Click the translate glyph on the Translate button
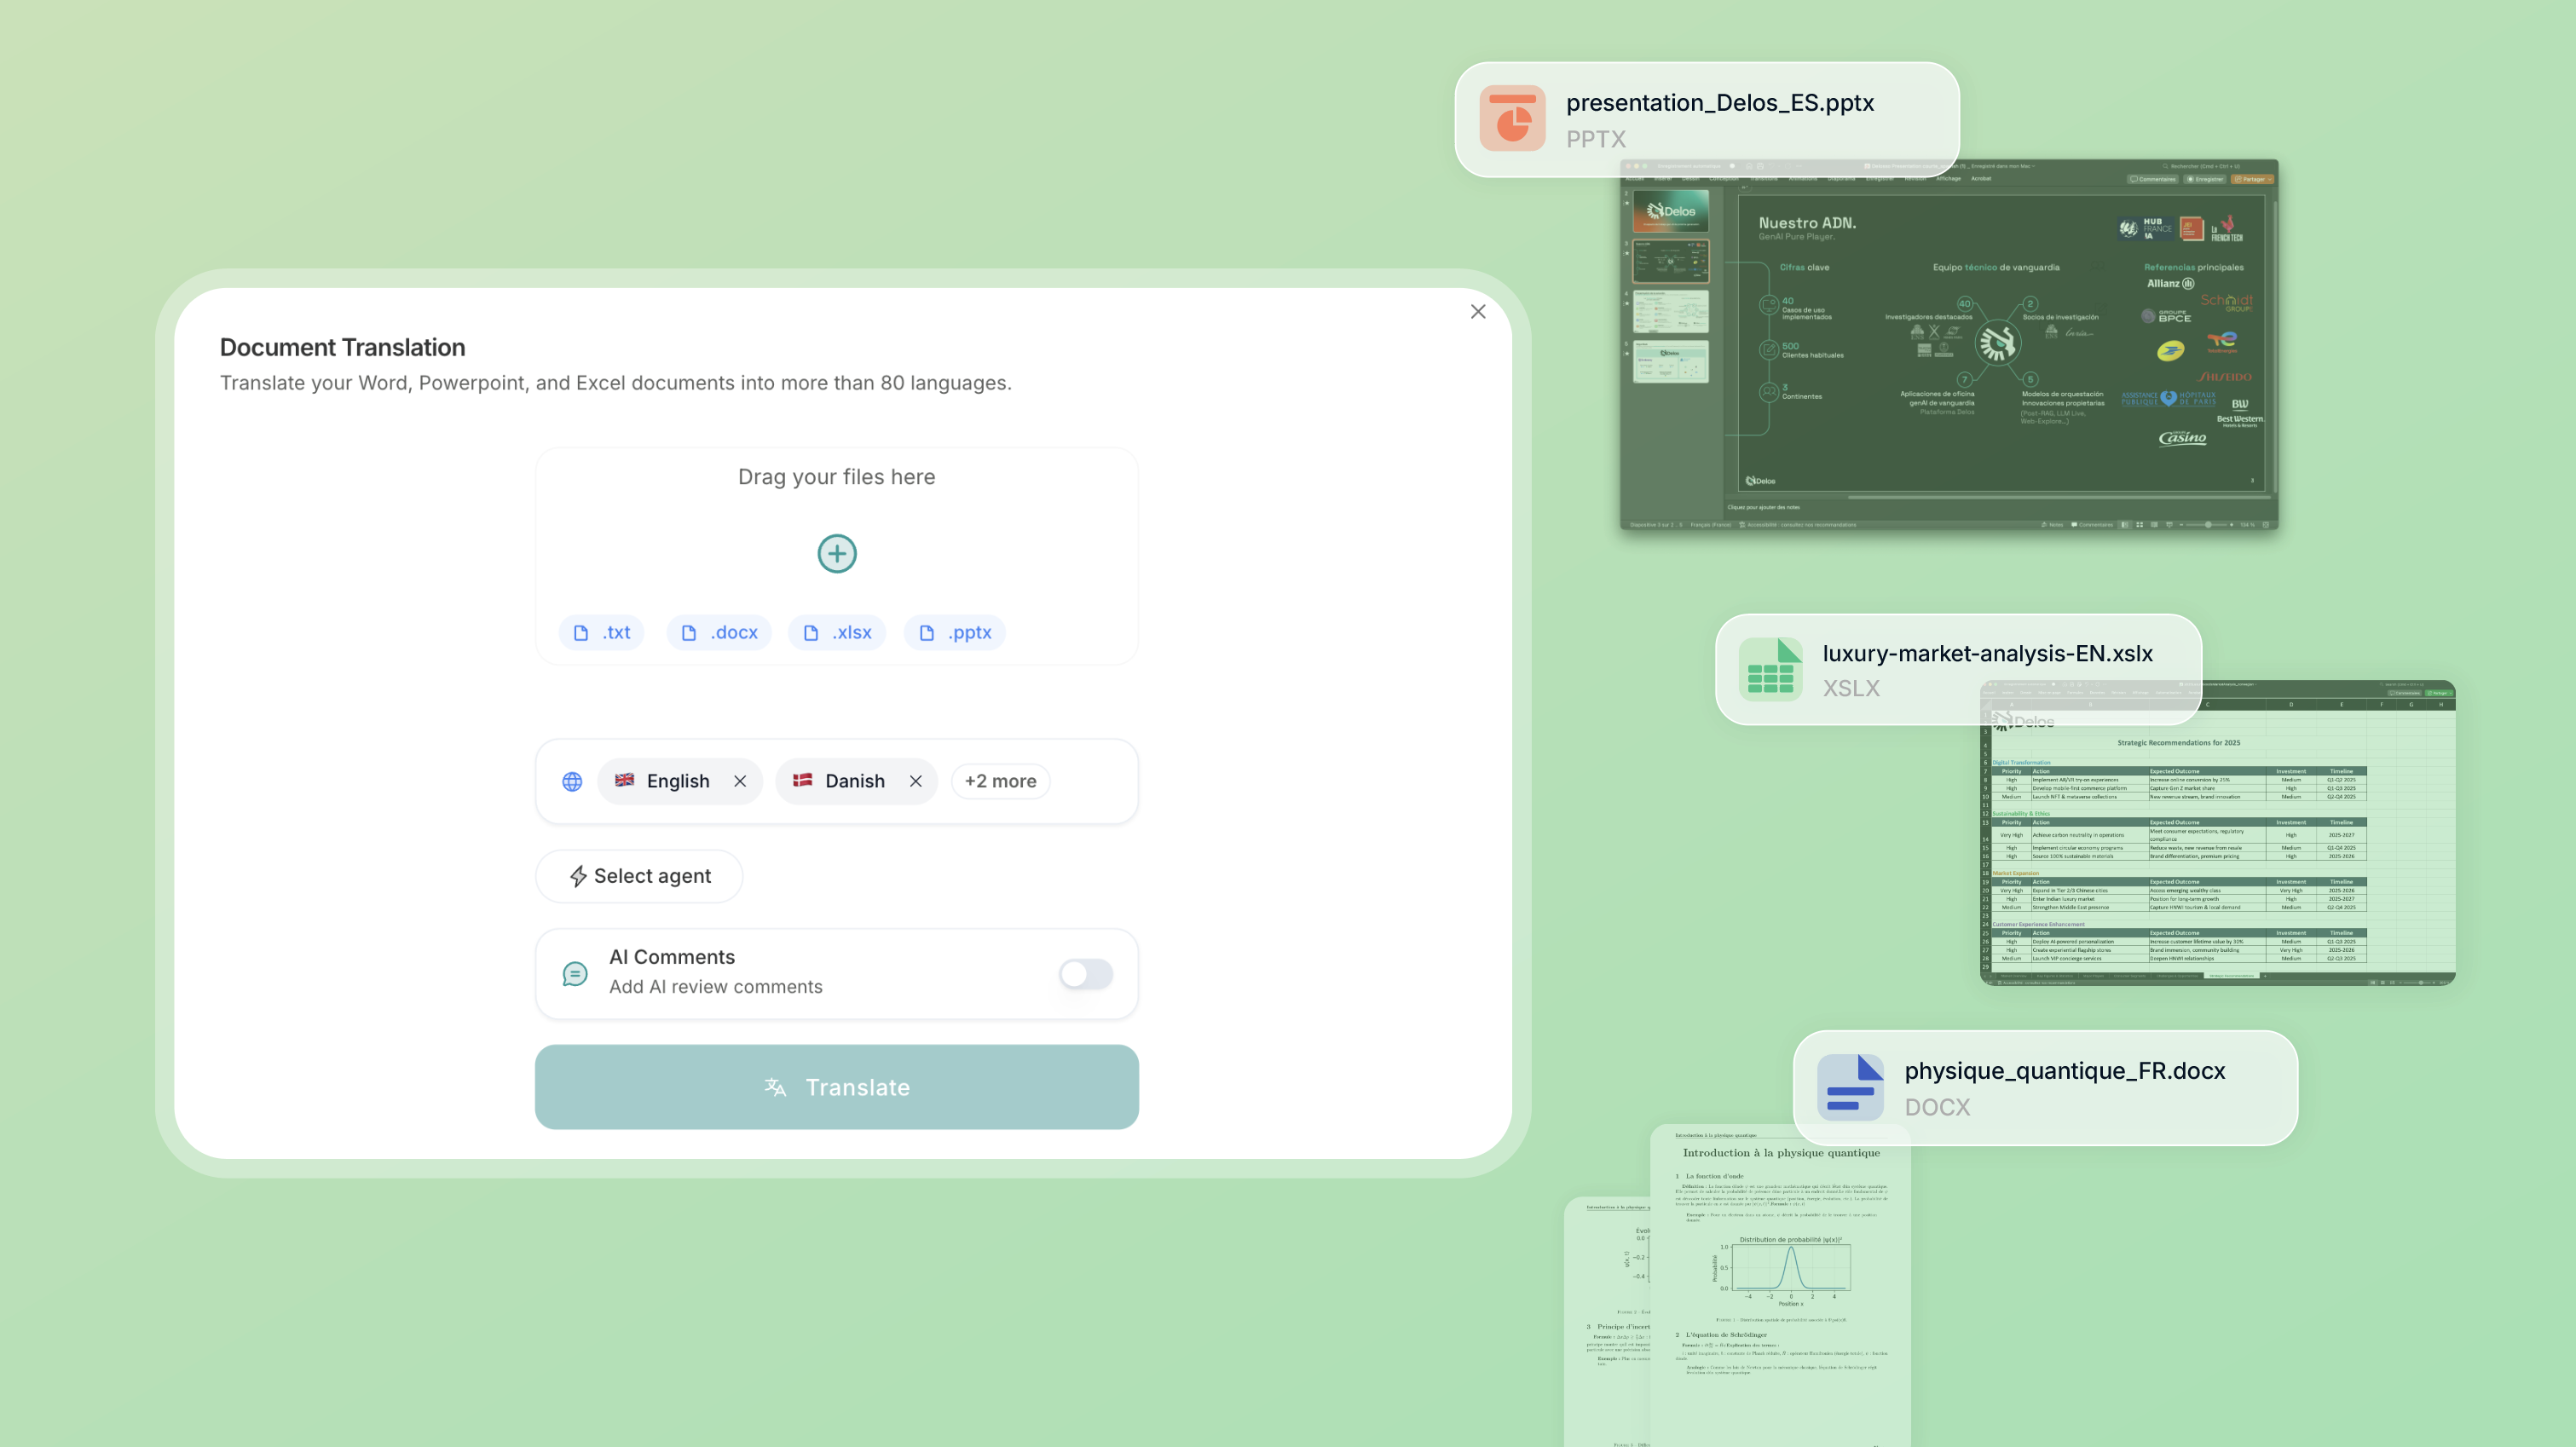Viewport: 2576px width, 1447px height. point(775,1087)
